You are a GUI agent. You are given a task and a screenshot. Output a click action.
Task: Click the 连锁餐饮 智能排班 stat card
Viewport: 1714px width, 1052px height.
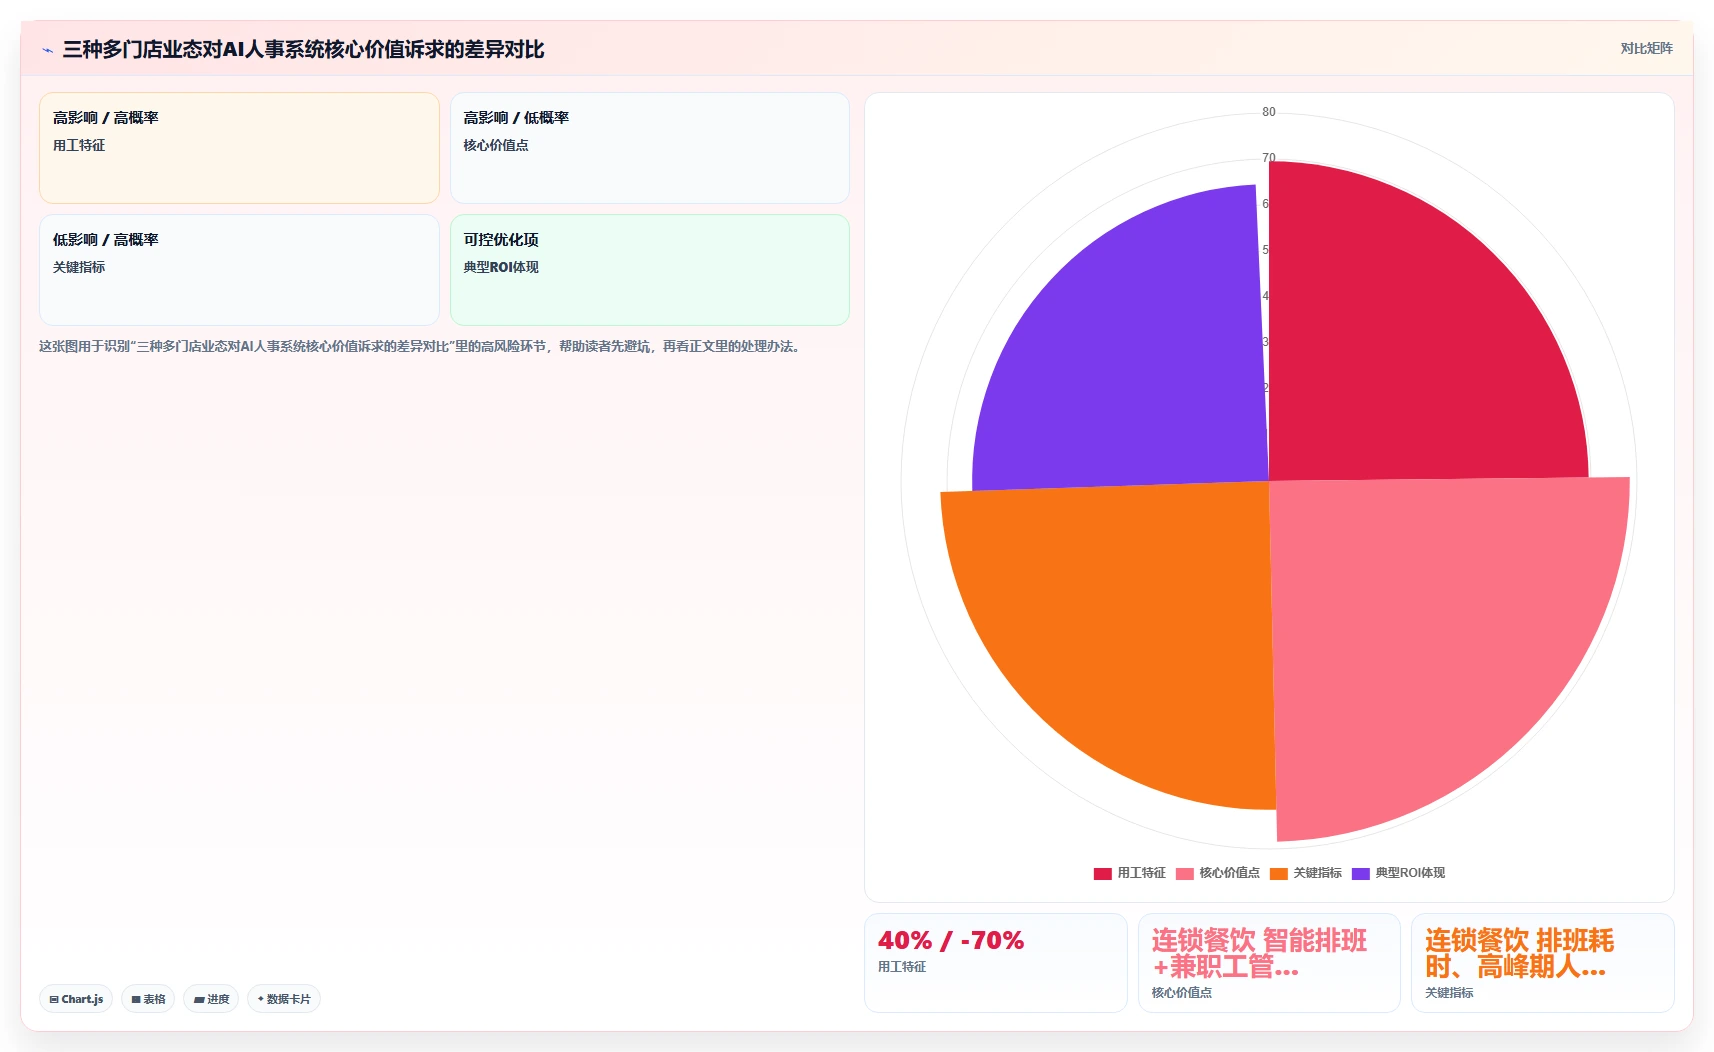(x=1269, y=963)
